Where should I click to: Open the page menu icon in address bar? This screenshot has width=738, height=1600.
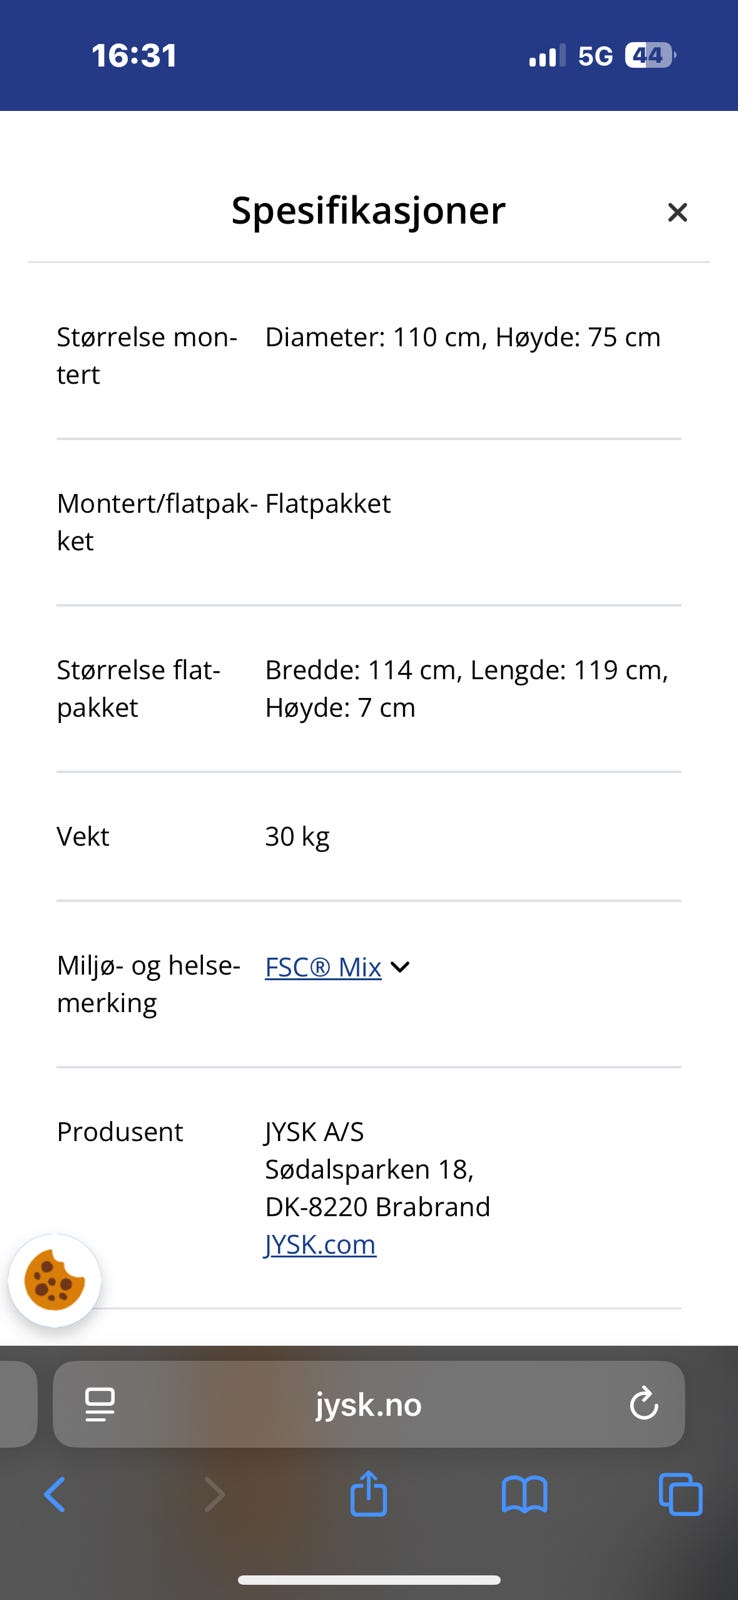tap(99, 1404)
